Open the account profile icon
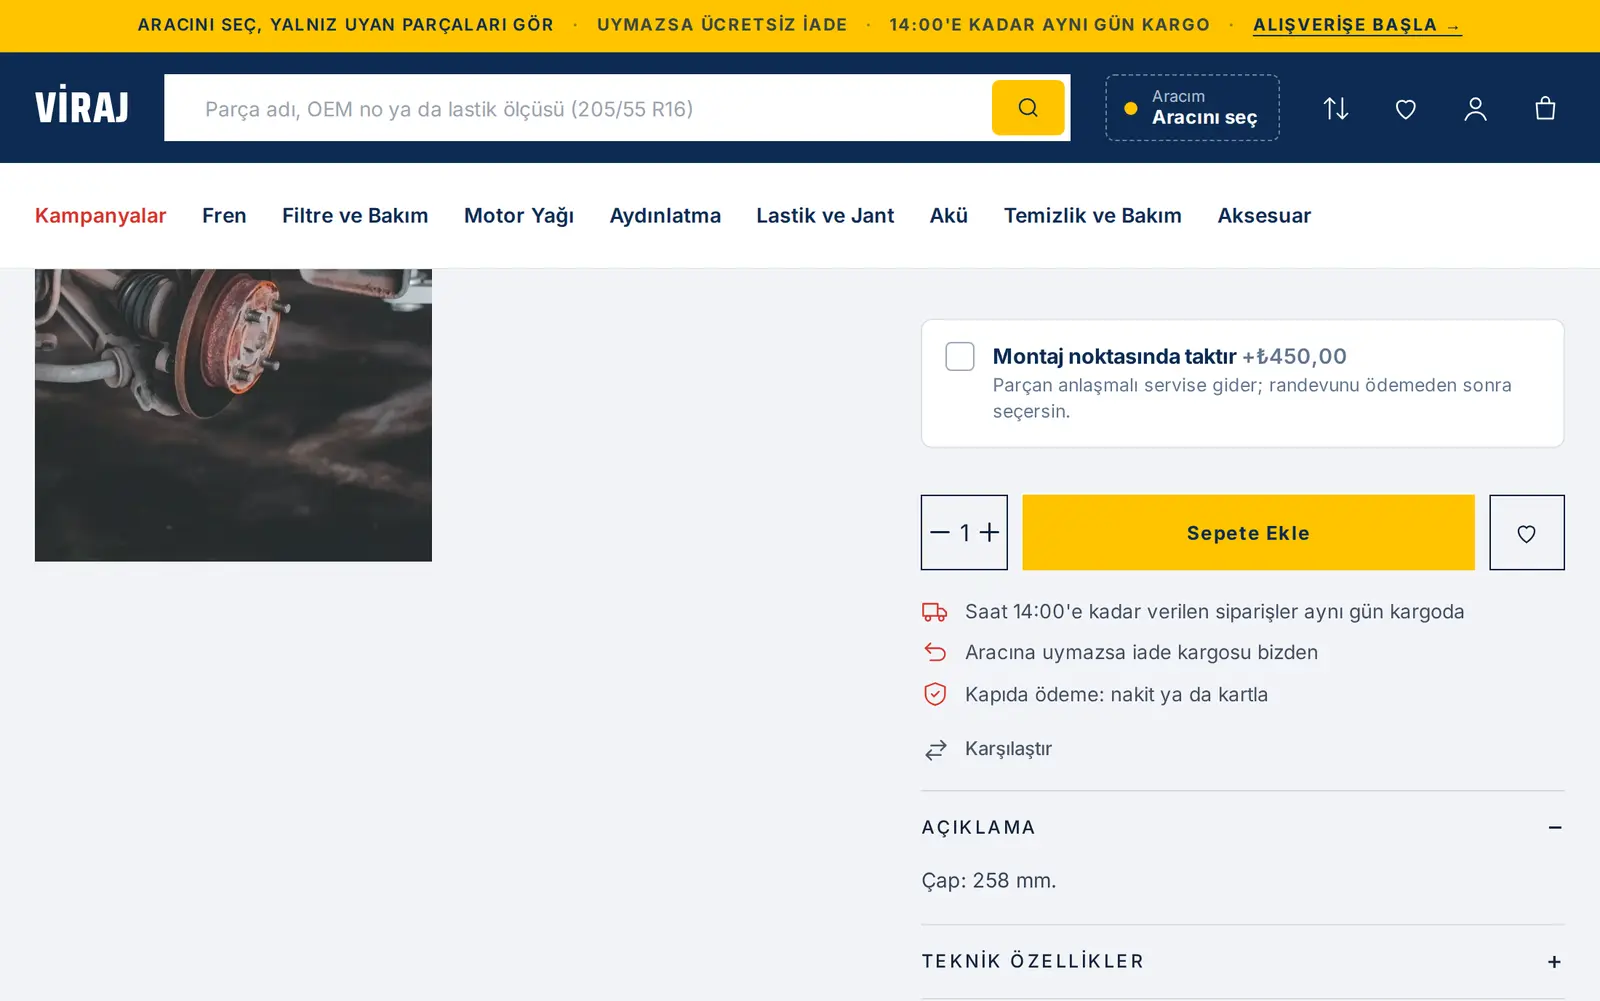The height and width of the screenshot is (1001, 1600). (1476, 108)
